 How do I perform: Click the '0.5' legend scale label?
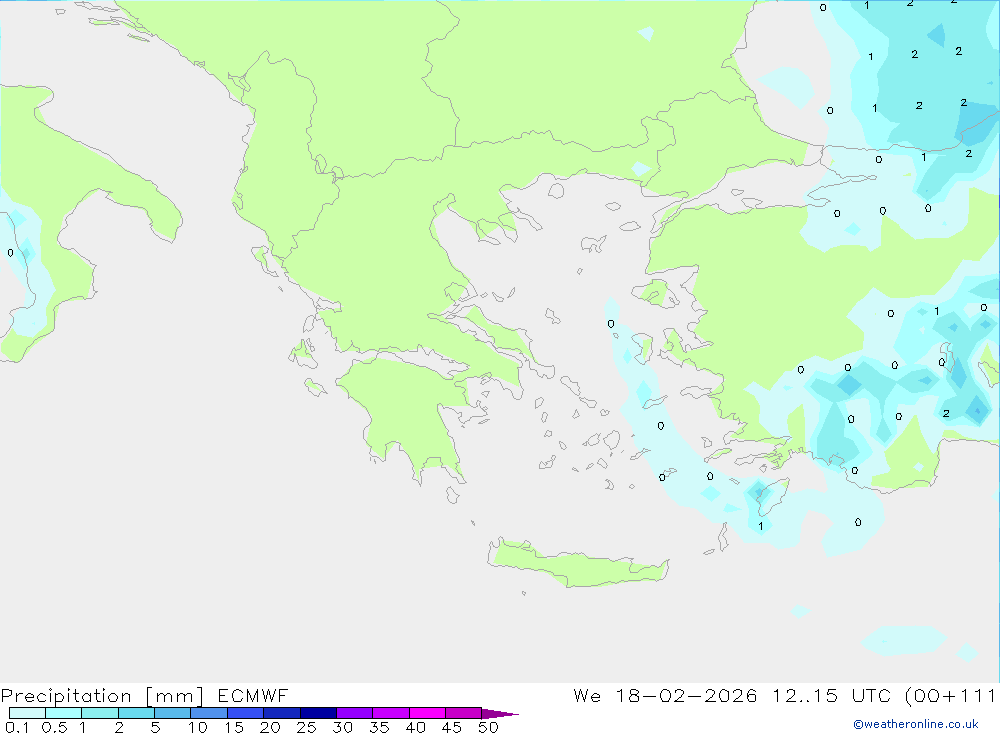pyautogui.click(x=54, y=727)
